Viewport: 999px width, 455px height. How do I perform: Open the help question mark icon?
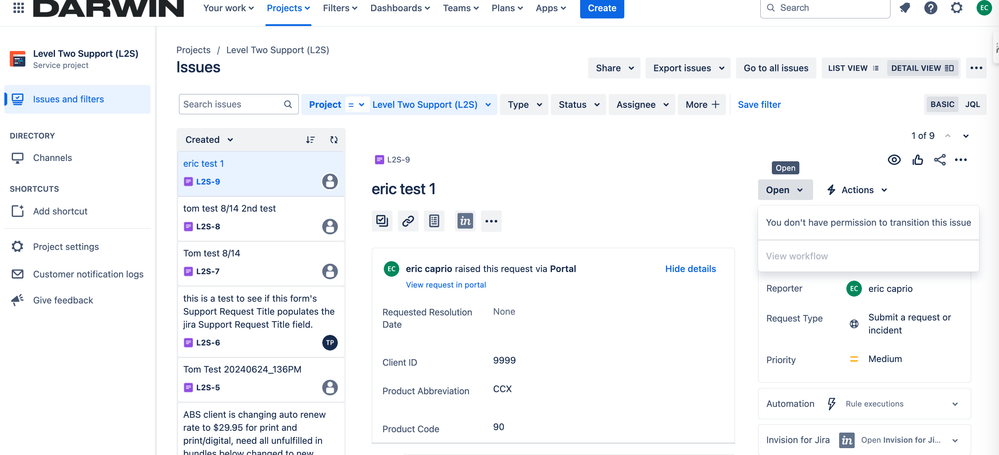tap(931, 8)
